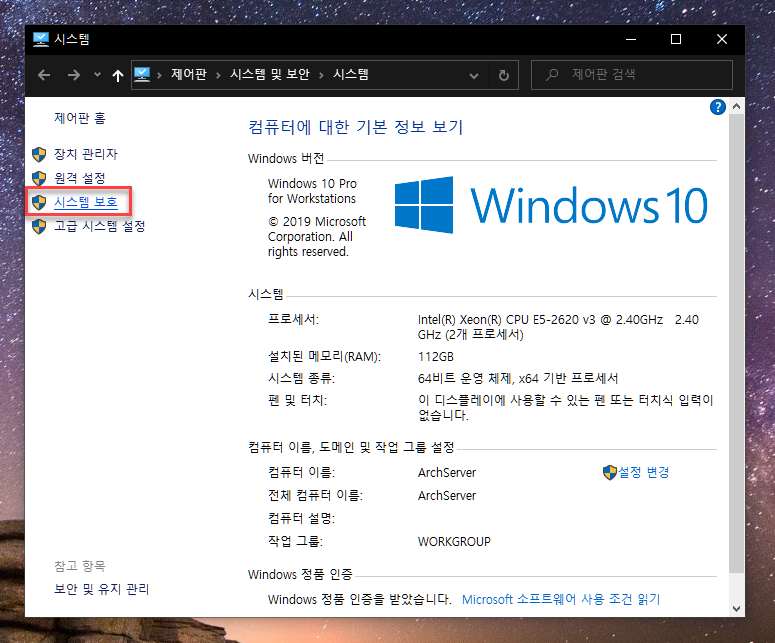Screen dimensions: 775x643
Task: Click 설정 변경 link
Action: tap(644, 472)
